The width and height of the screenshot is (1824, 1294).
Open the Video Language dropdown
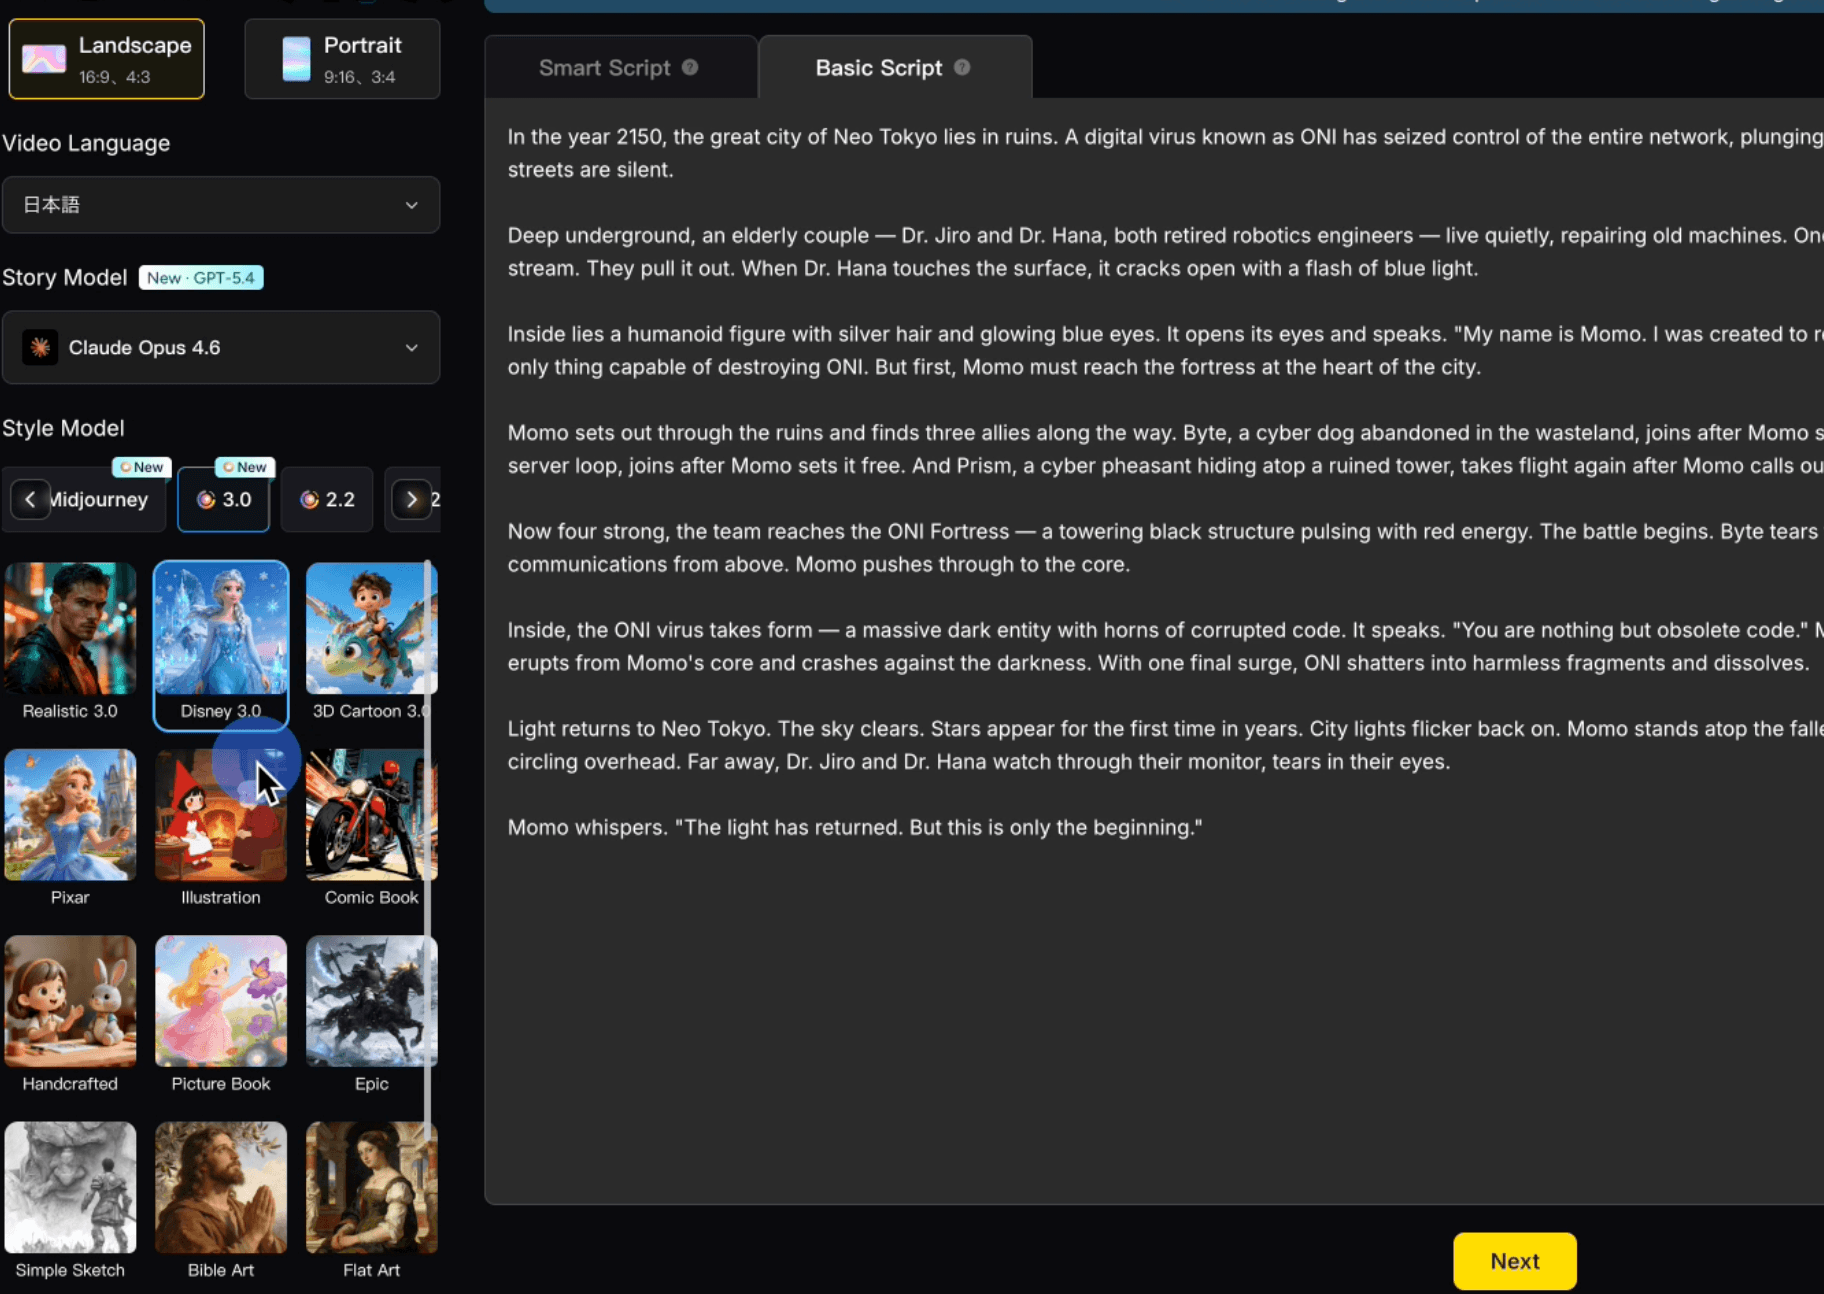coord(221,205)
